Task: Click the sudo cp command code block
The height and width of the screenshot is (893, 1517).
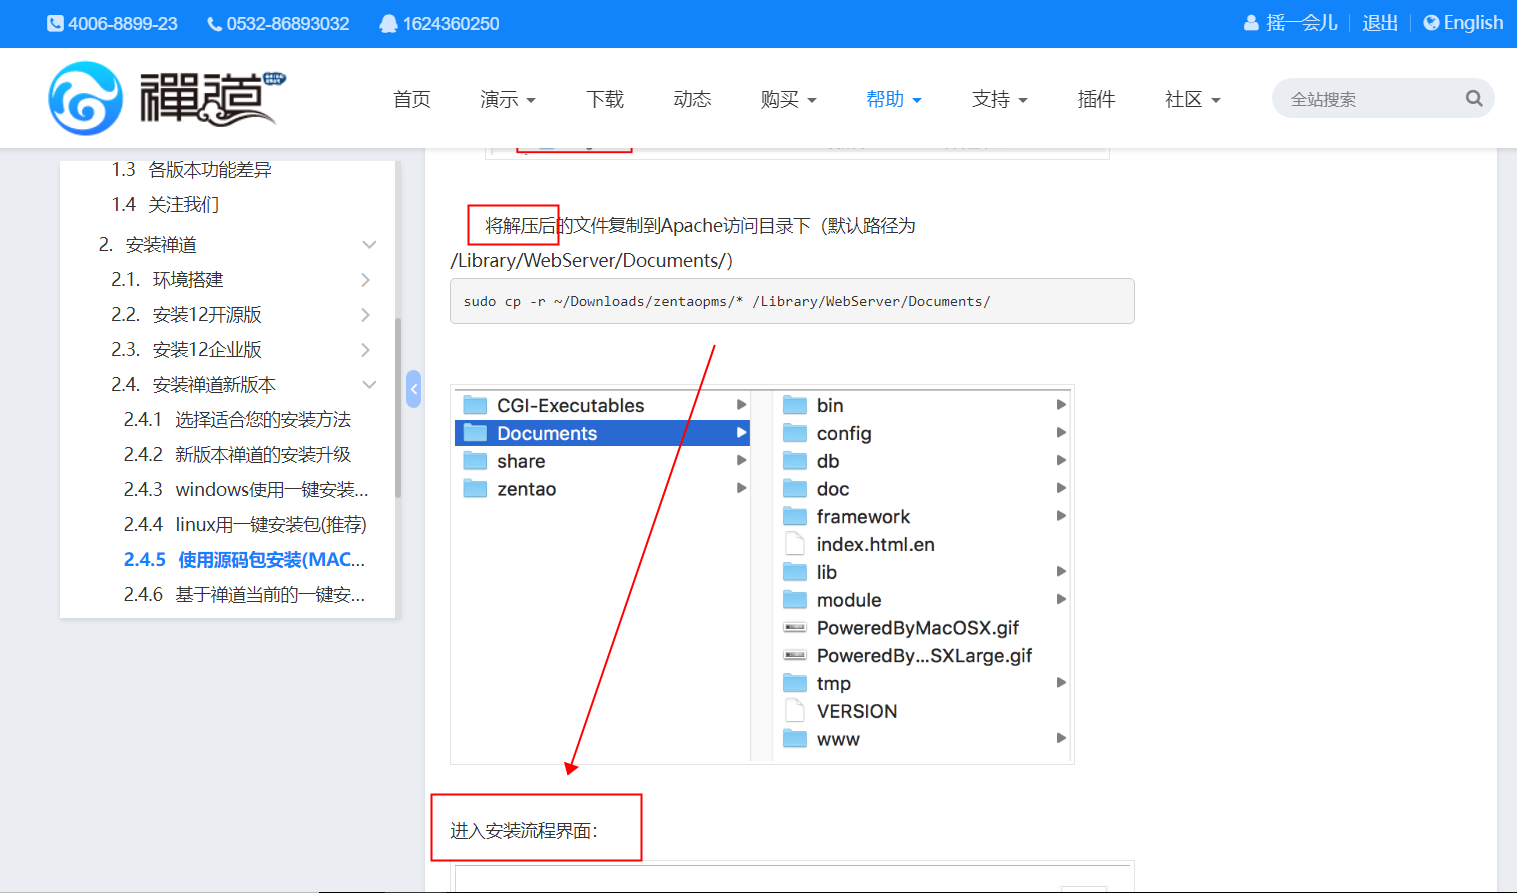Action: 792,301
